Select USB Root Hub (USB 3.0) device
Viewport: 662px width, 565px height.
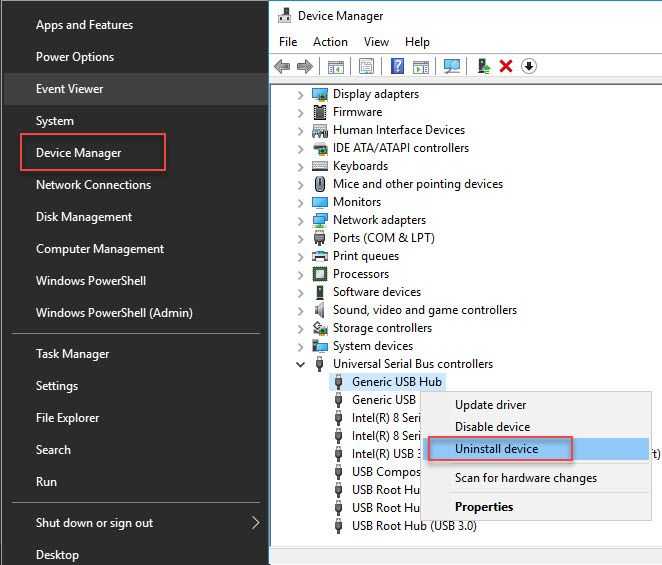(x=414, y=526)
